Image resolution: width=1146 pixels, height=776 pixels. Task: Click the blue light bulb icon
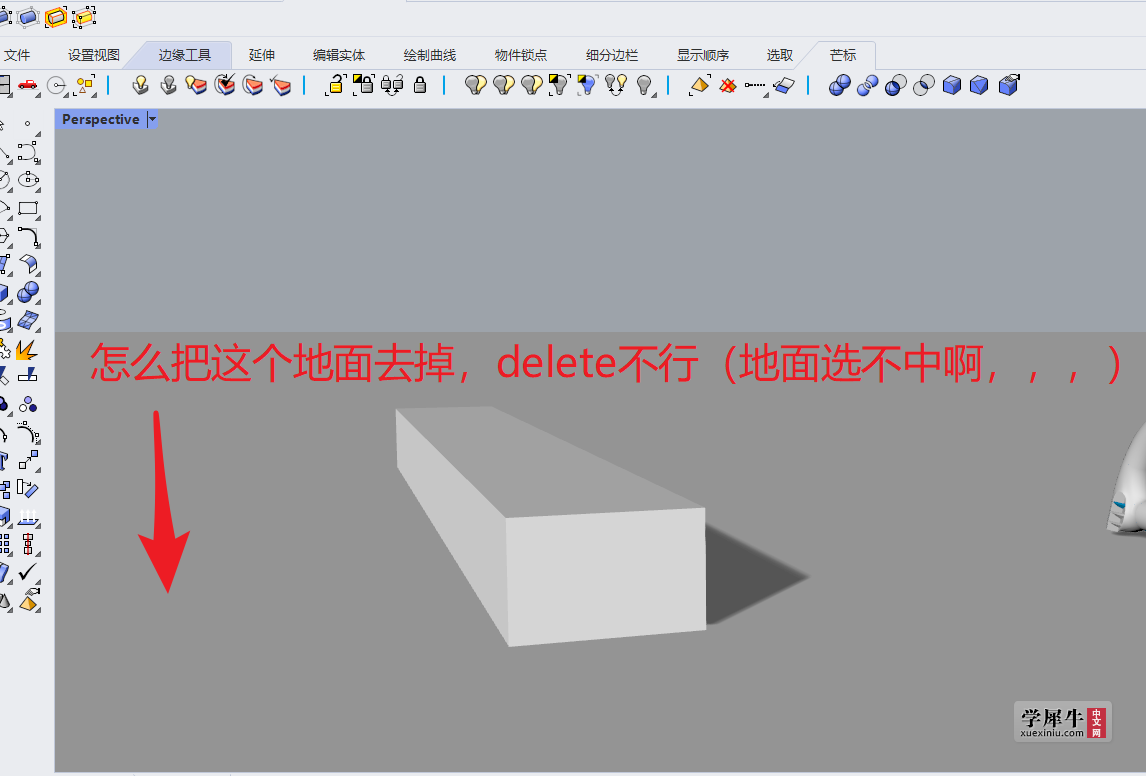pyautogui.click(x=587, y=85)
